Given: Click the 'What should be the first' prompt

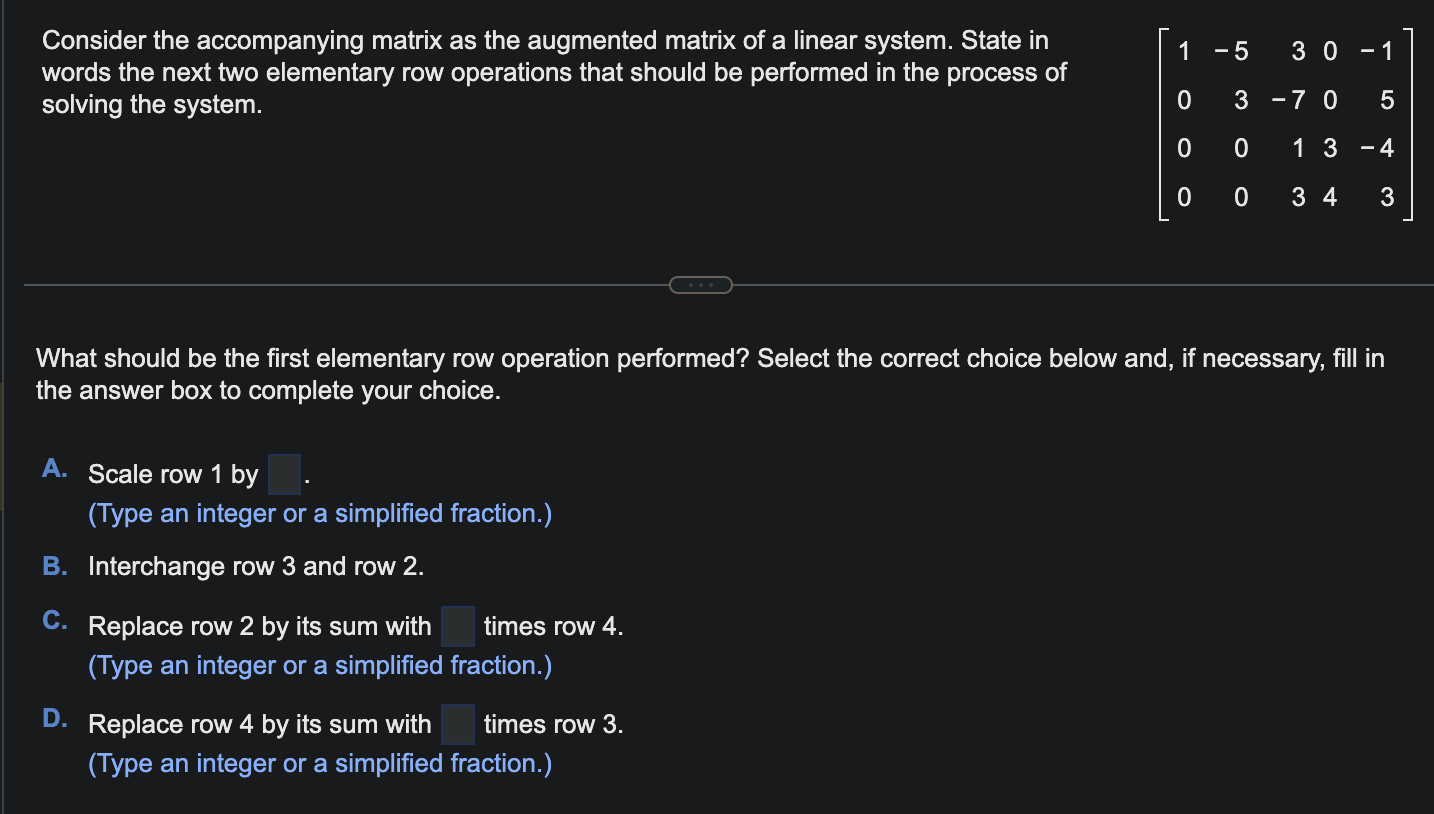Looking at the screenshot, I should tap(700, 374).
